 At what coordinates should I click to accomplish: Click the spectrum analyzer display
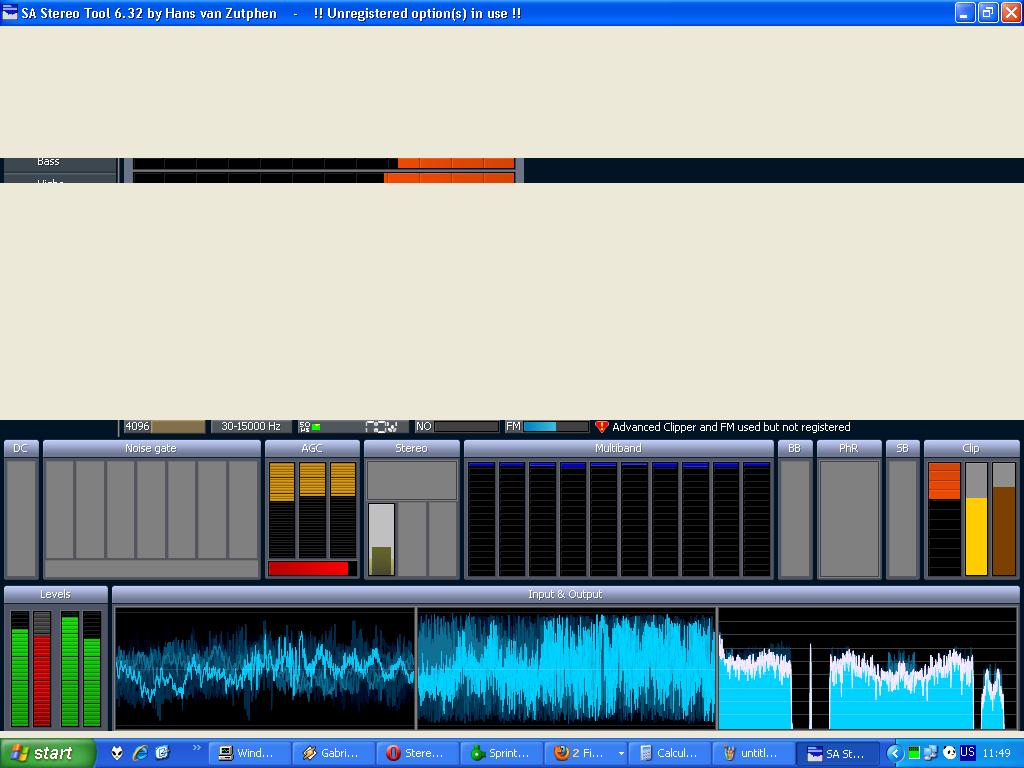867,667
